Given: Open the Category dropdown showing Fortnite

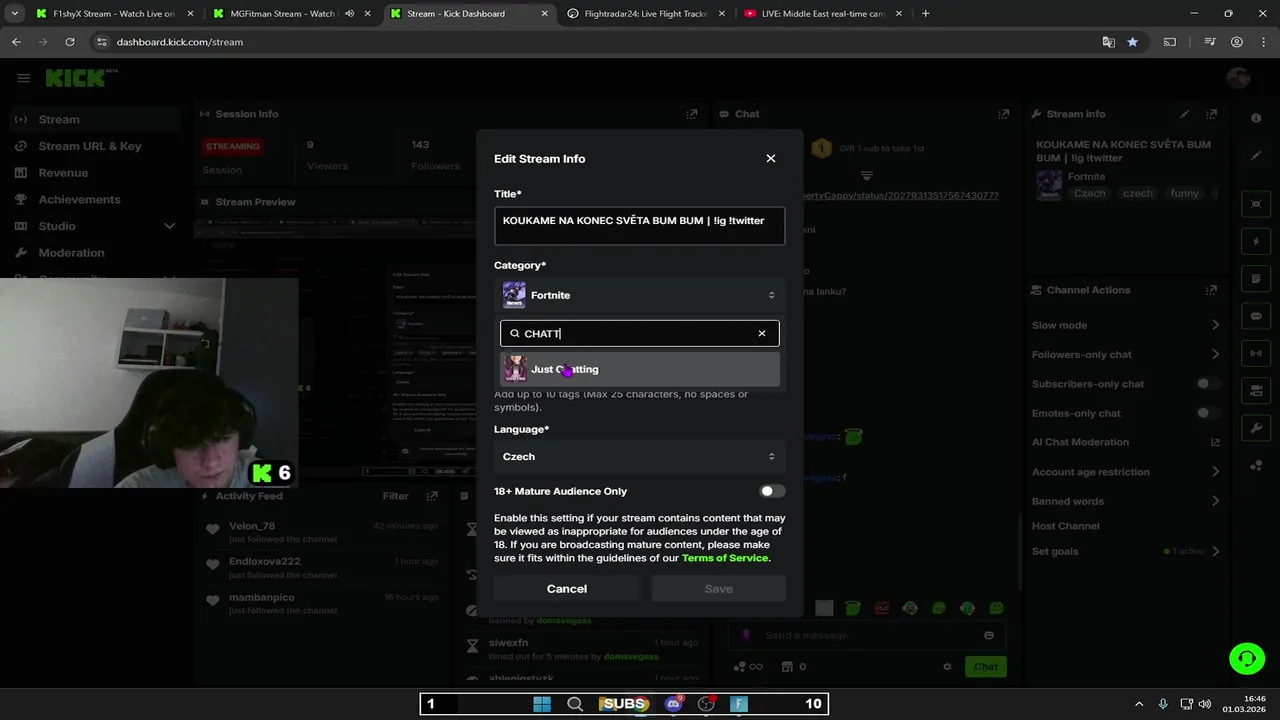Looking at the screenshot, I should [x=640, y=295].
